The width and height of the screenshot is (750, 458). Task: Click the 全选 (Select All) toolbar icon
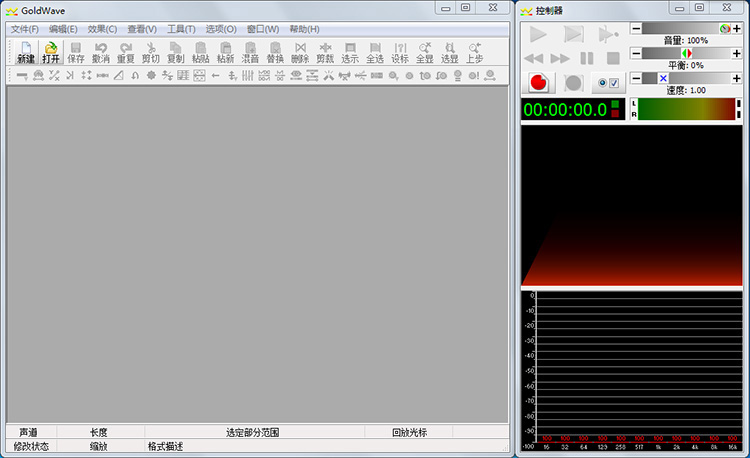(375, 53)
